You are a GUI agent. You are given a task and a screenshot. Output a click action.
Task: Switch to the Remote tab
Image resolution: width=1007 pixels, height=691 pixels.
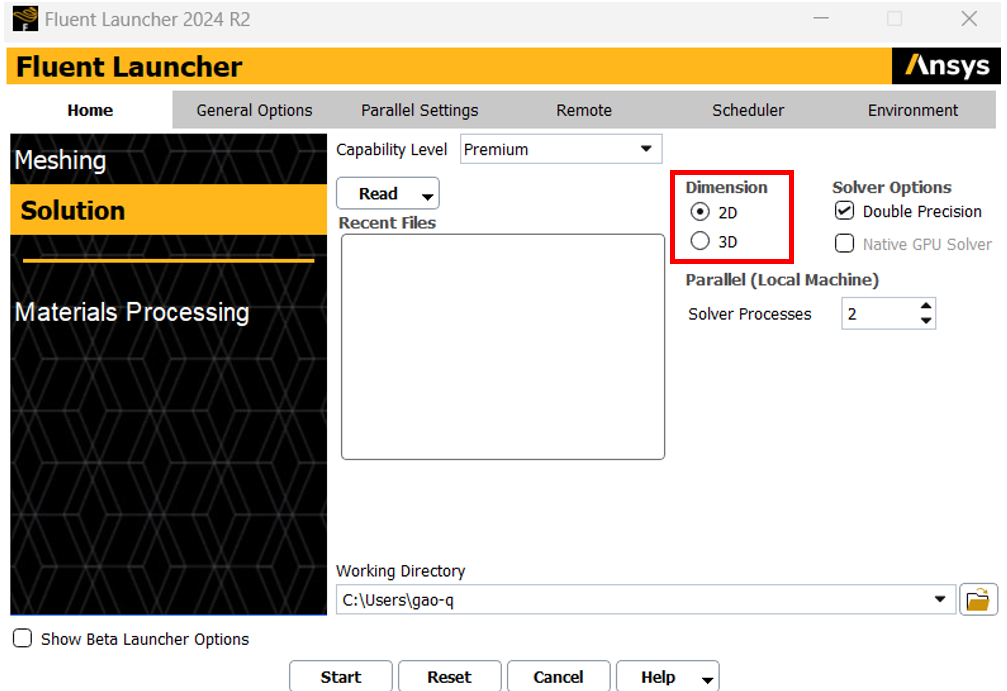coord(584,110)
